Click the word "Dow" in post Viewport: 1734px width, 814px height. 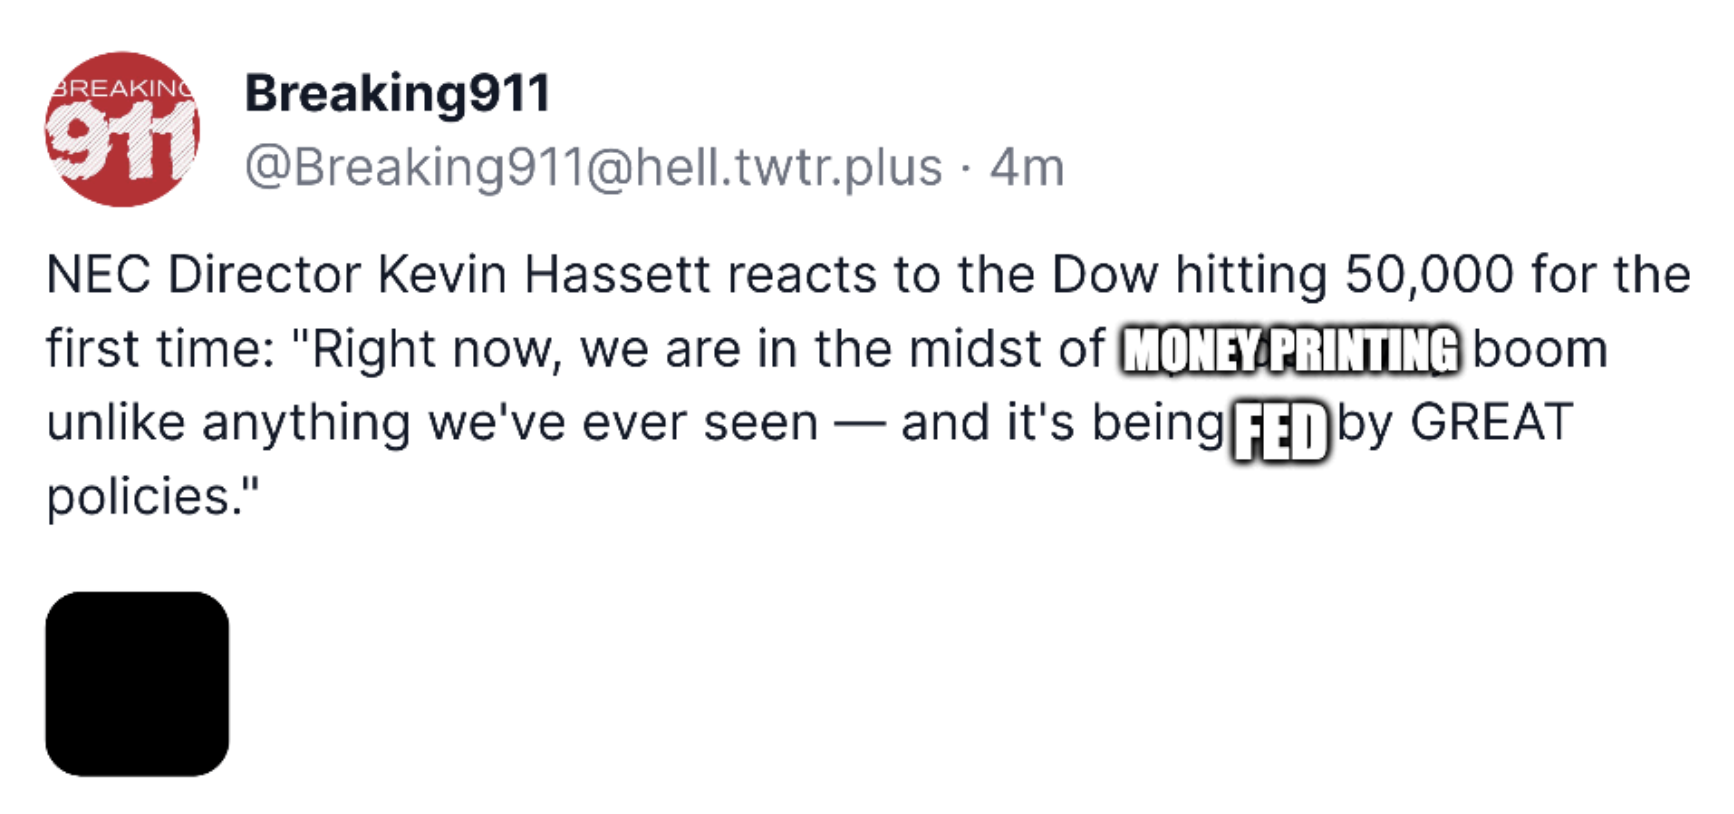tap(1105, 275)
